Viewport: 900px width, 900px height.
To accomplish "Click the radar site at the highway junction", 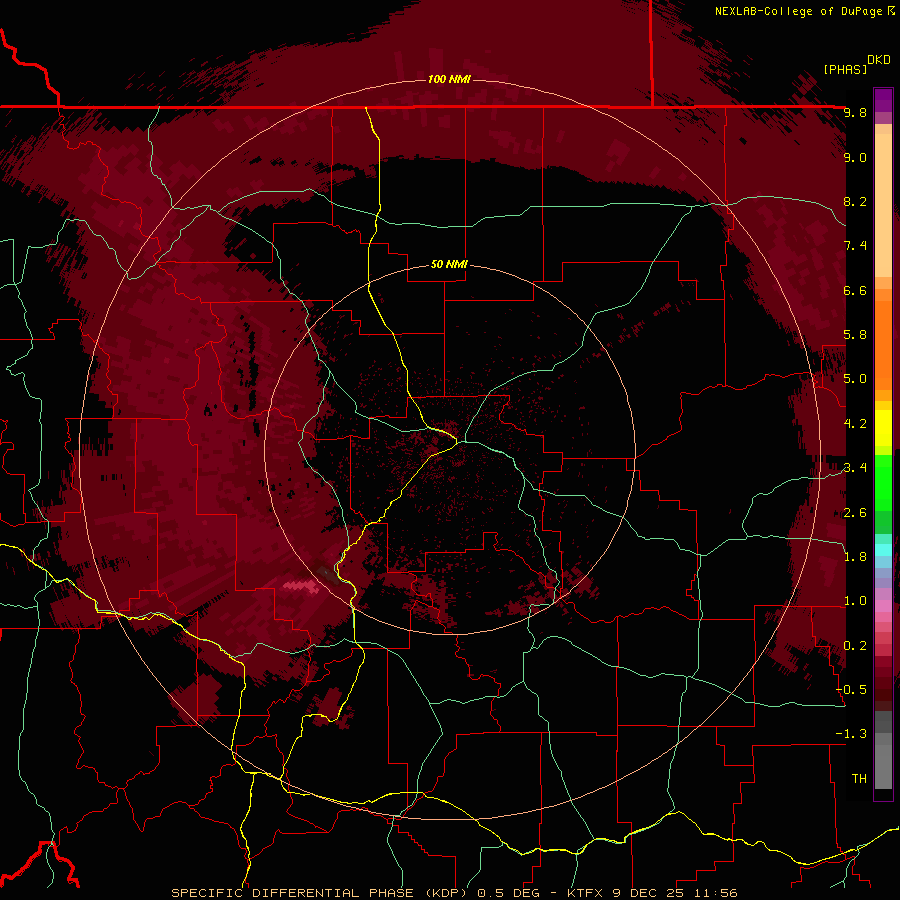I will tap(457, 442).
